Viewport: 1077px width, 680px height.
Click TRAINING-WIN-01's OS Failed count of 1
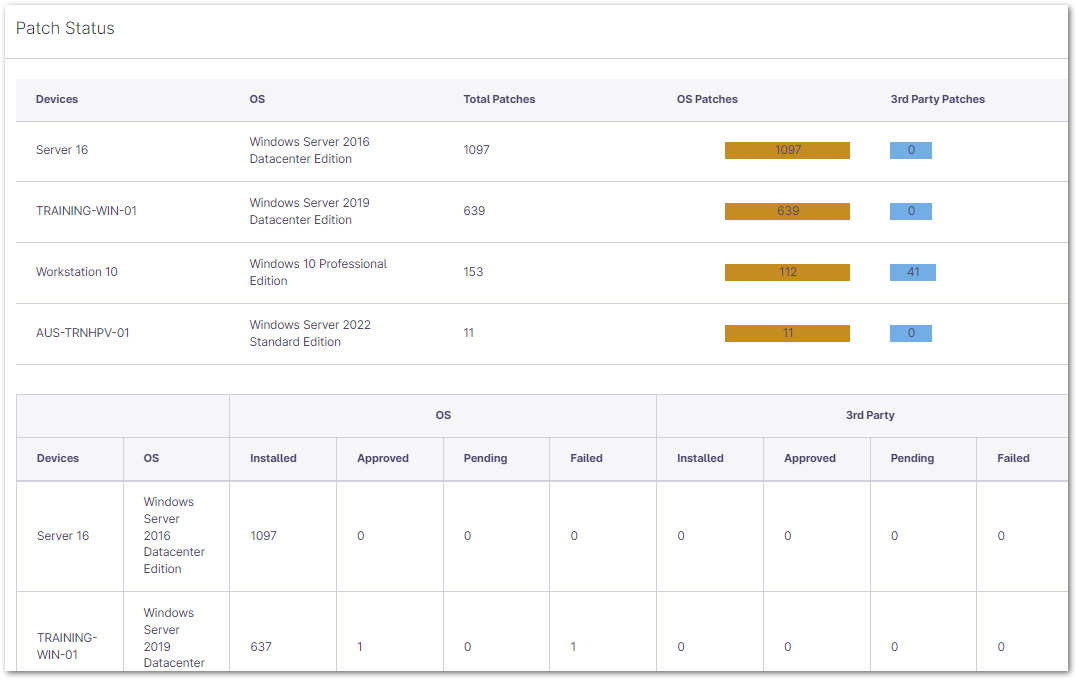[x=573, y=647]
